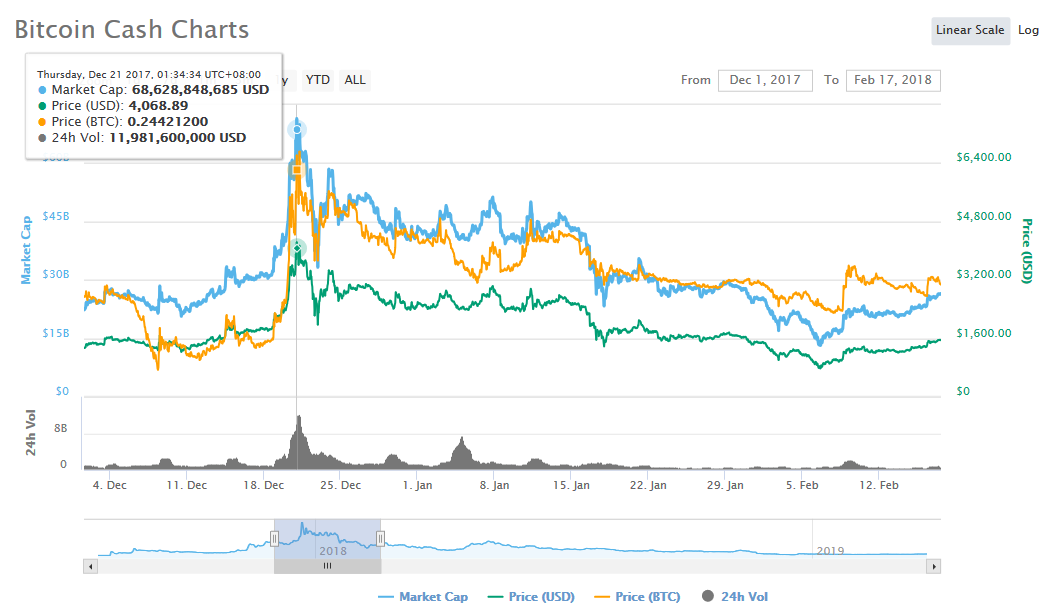This screenshot has width=1041, height=607.
Task: Edit the To date field
Action: click(893, 80)
